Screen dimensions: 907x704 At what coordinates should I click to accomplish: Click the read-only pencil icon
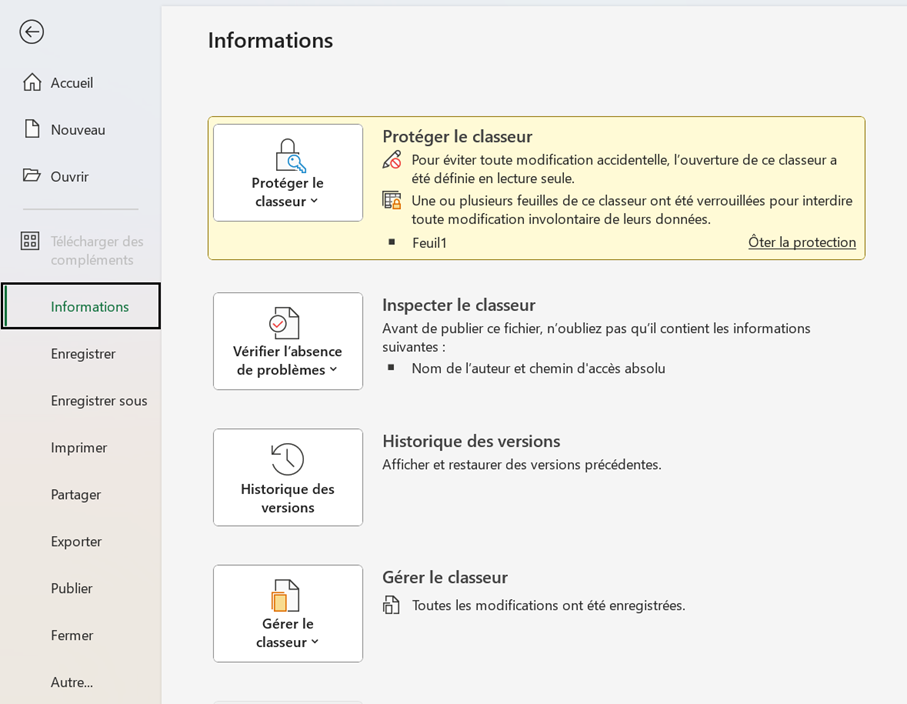[x=392, y=160]
